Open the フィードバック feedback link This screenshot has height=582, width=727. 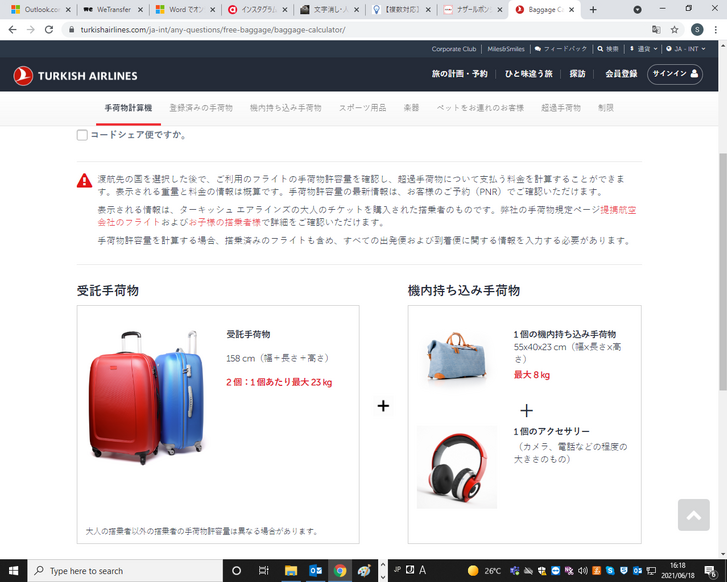(562, 48)
